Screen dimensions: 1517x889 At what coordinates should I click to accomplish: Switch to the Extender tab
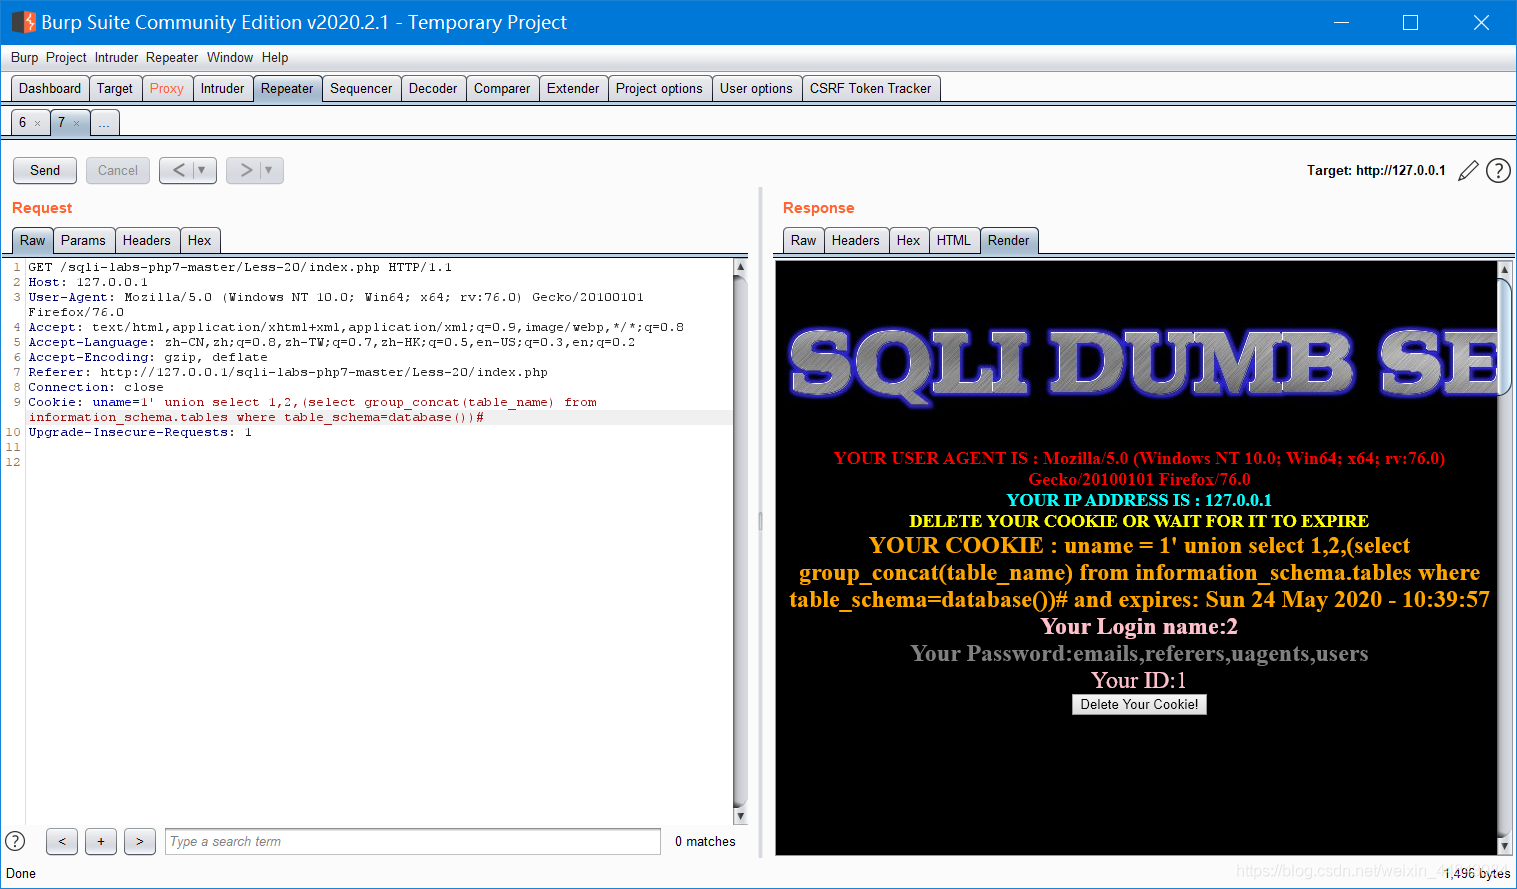[573, 88]
